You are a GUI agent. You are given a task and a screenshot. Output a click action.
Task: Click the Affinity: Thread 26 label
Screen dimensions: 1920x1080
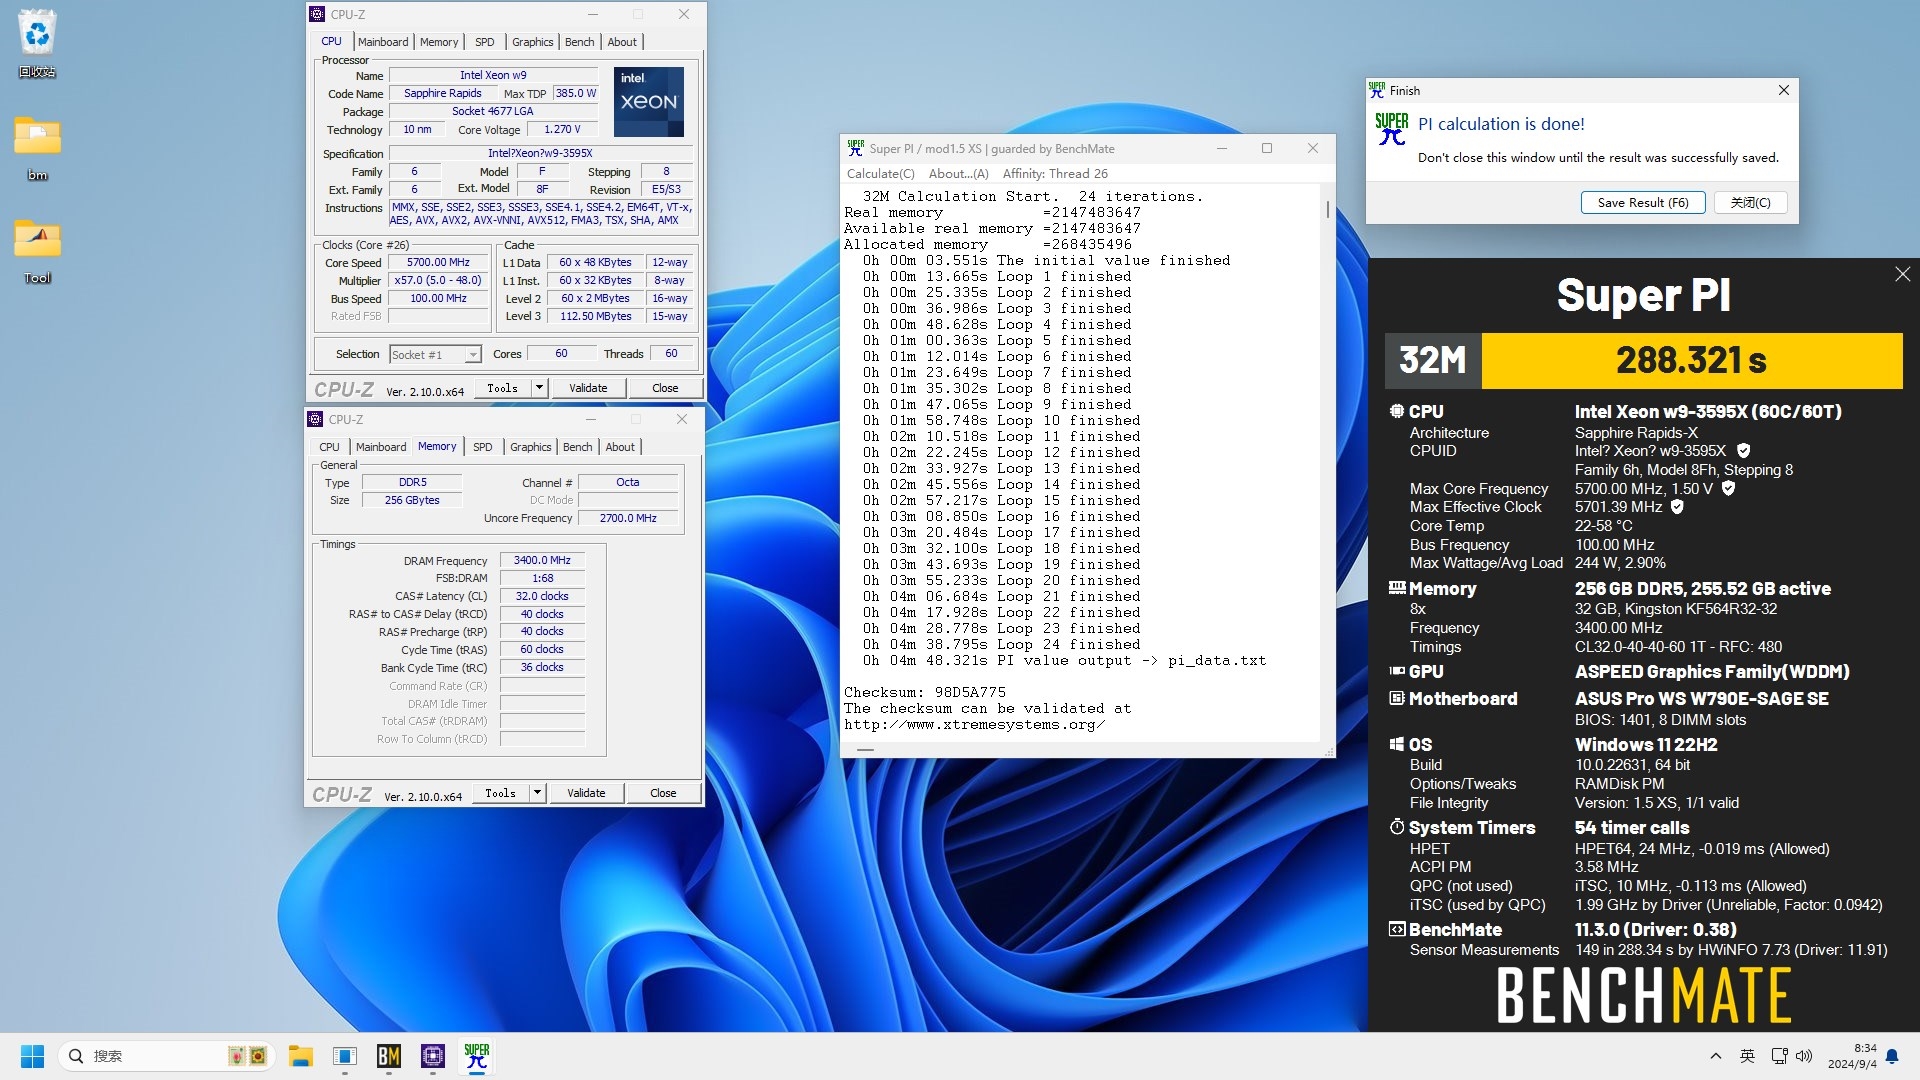coord(1055,174)
